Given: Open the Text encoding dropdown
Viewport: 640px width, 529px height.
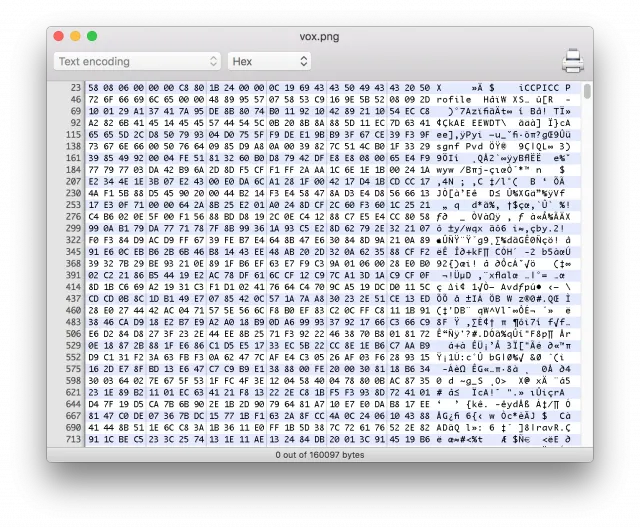Looking at the screenshot, I should (137, 61).
